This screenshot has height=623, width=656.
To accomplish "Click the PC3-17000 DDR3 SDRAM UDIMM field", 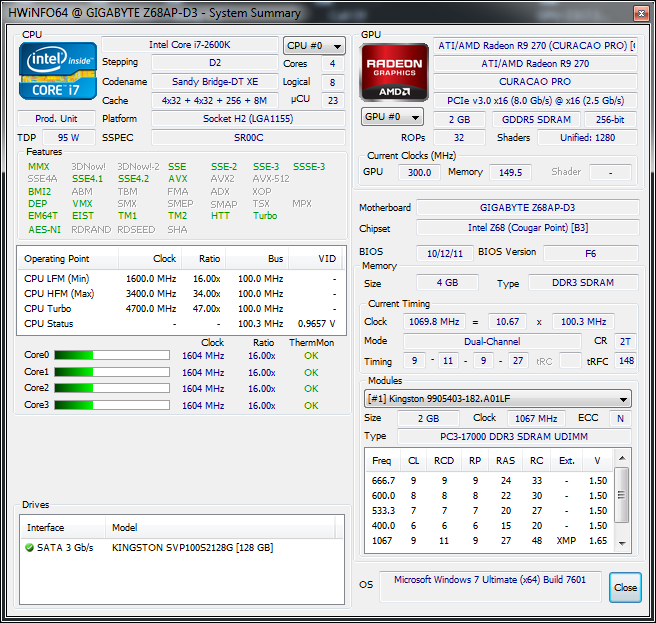I will [514, 436].
